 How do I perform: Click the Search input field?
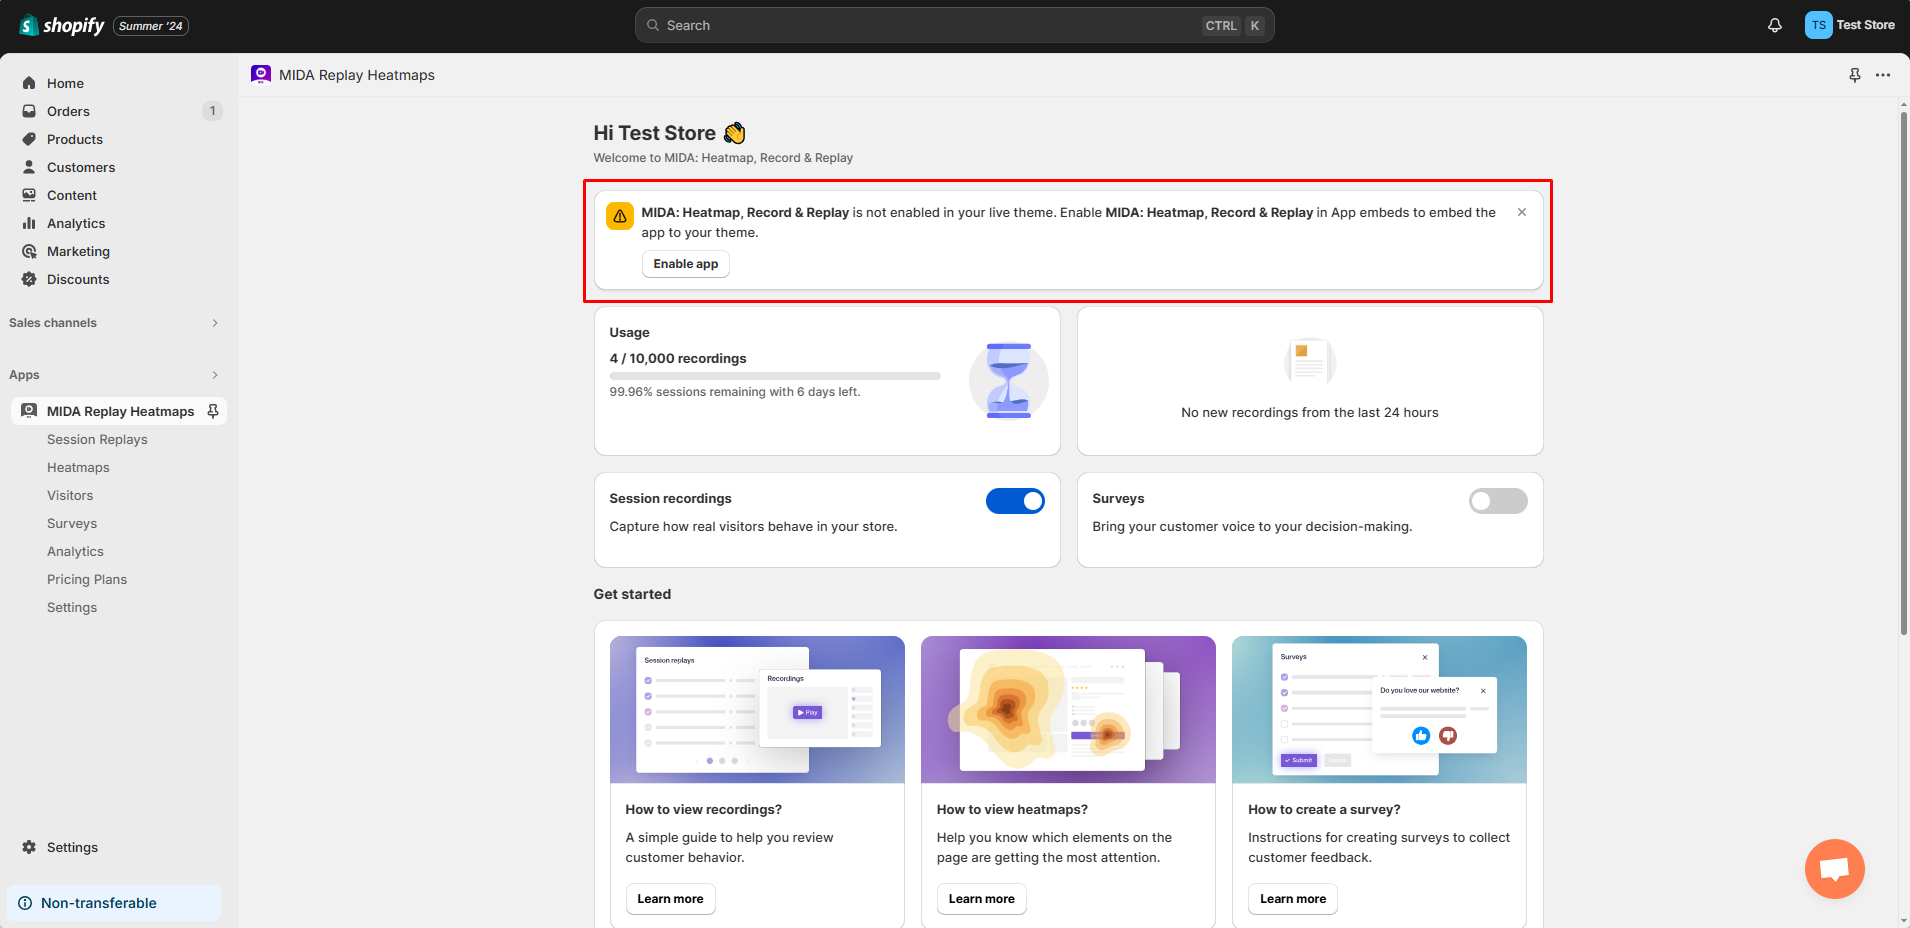pos(930,25)
